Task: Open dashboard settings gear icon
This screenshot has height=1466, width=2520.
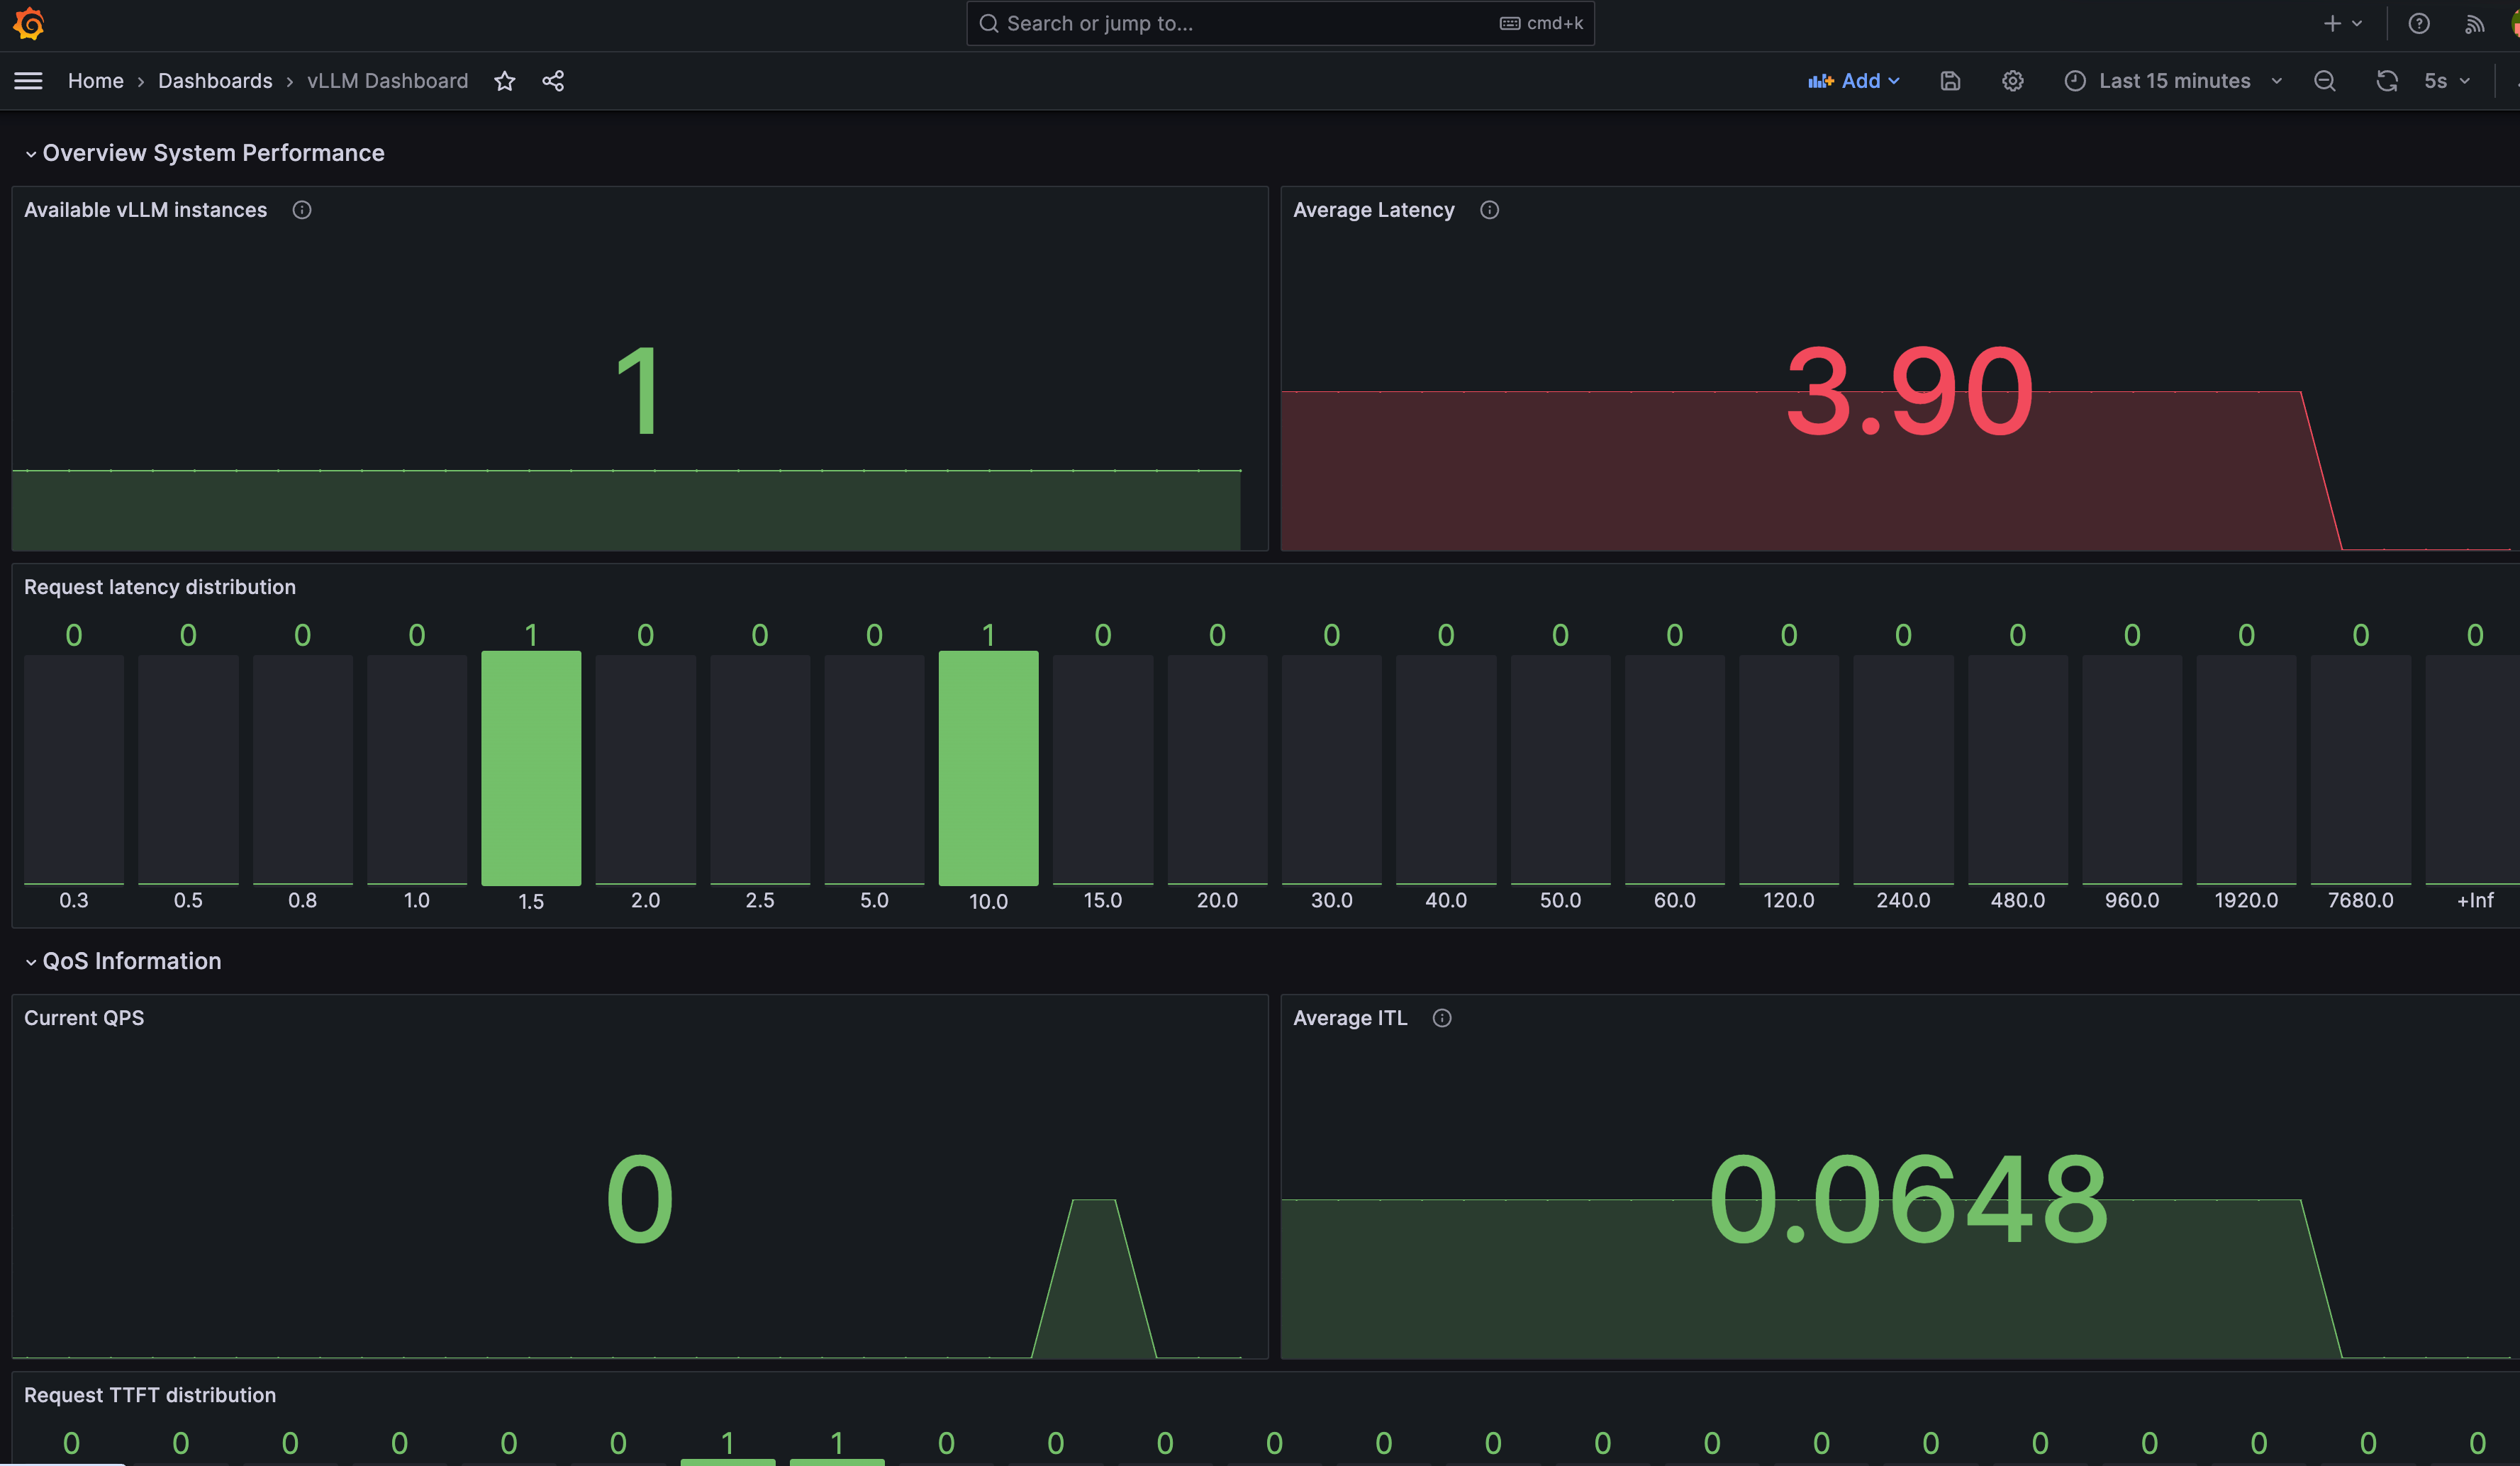Action: pyautogui.click(x=2012, y=81)
